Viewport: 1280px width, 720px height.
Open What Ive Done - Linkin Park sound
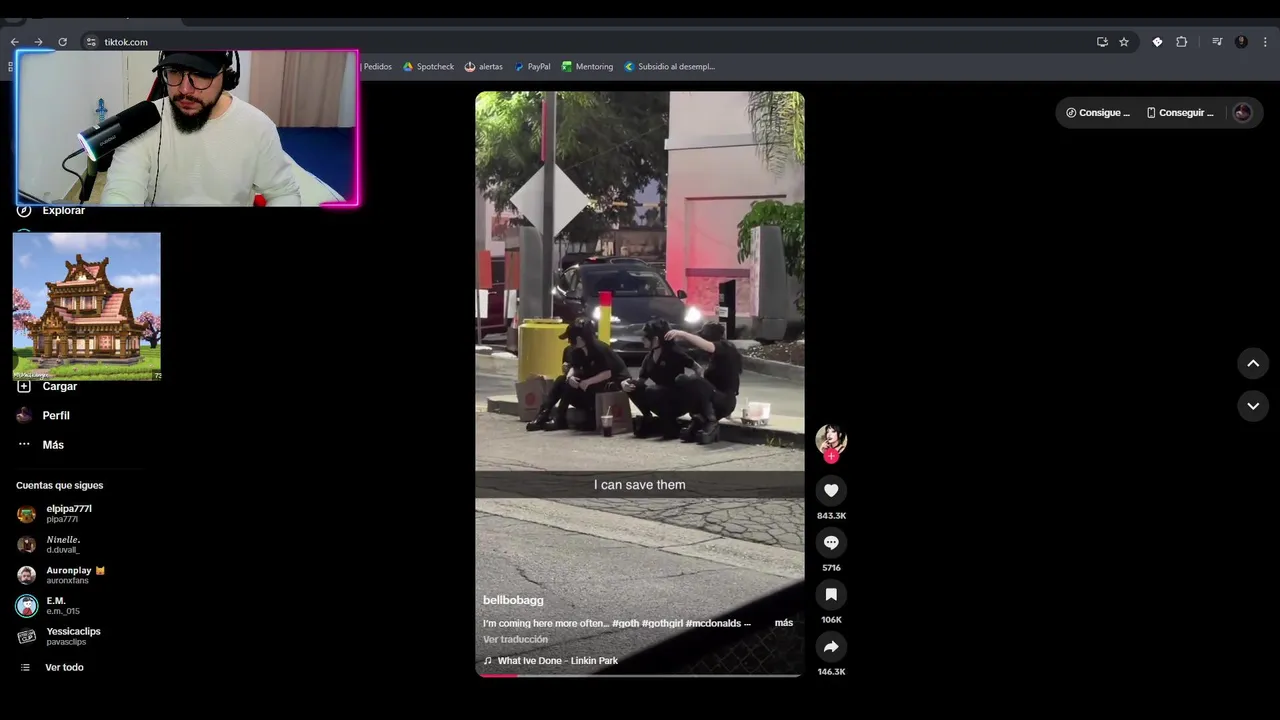(558, 661)
